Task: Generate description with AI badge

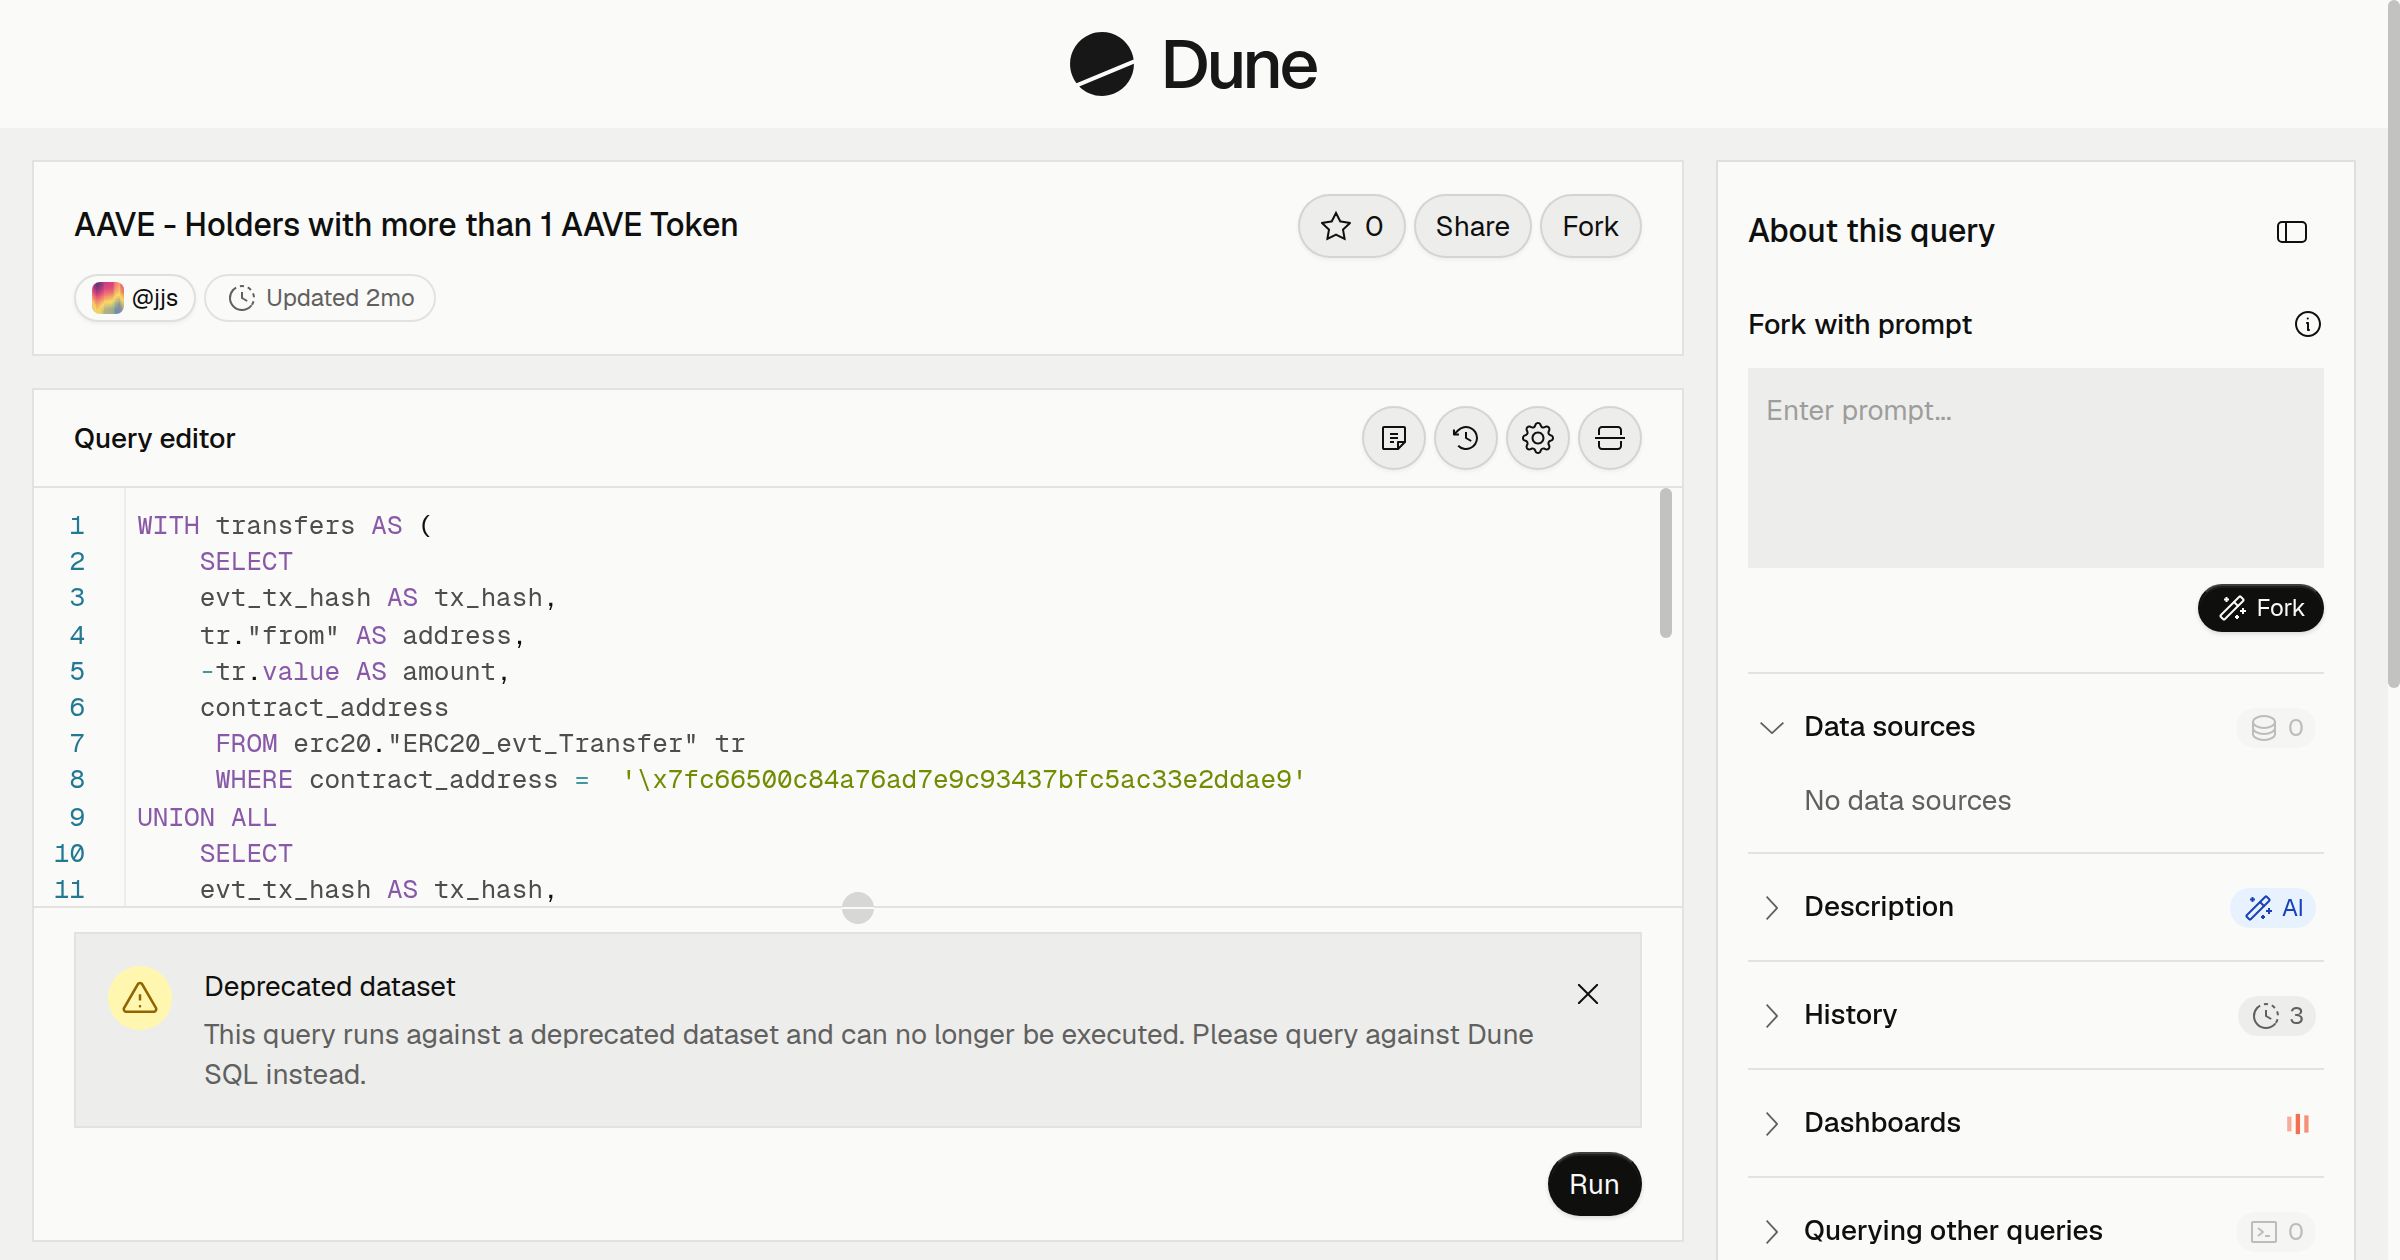Action: 2273,908
